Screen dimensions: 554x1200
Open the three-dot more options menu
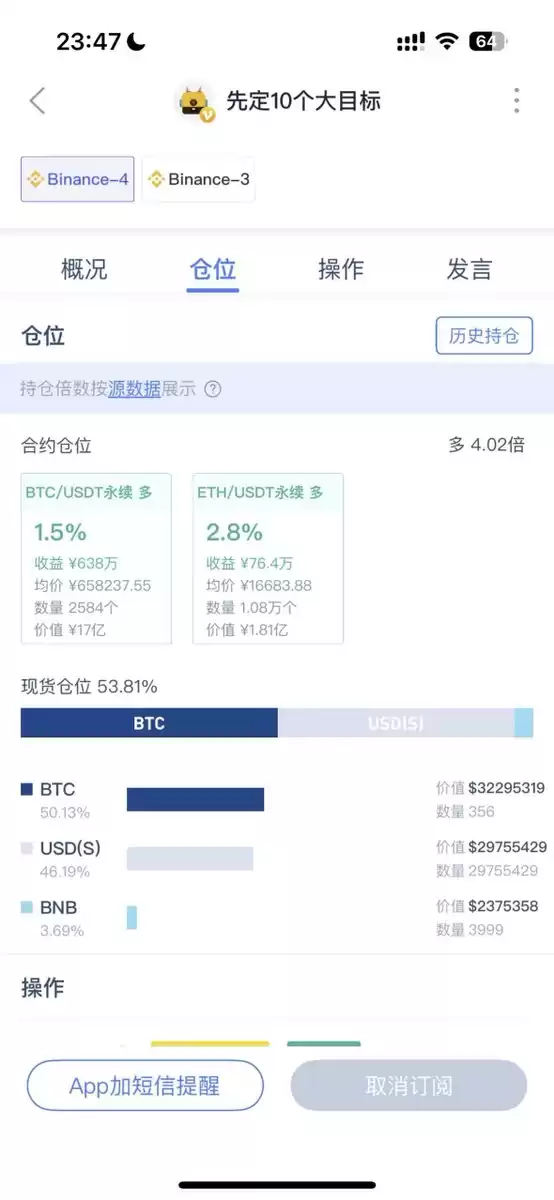[x=516, y=100]
